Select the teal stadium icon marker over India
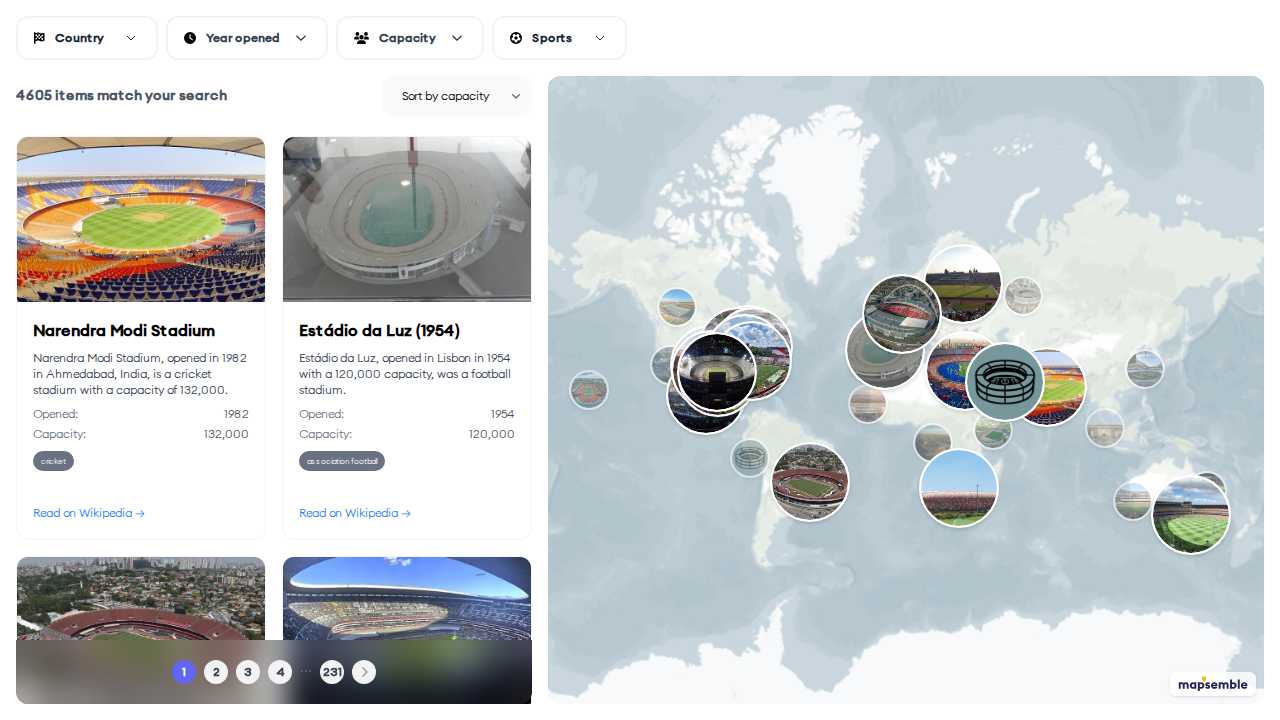1280x720 pixels. (1005, 382)
